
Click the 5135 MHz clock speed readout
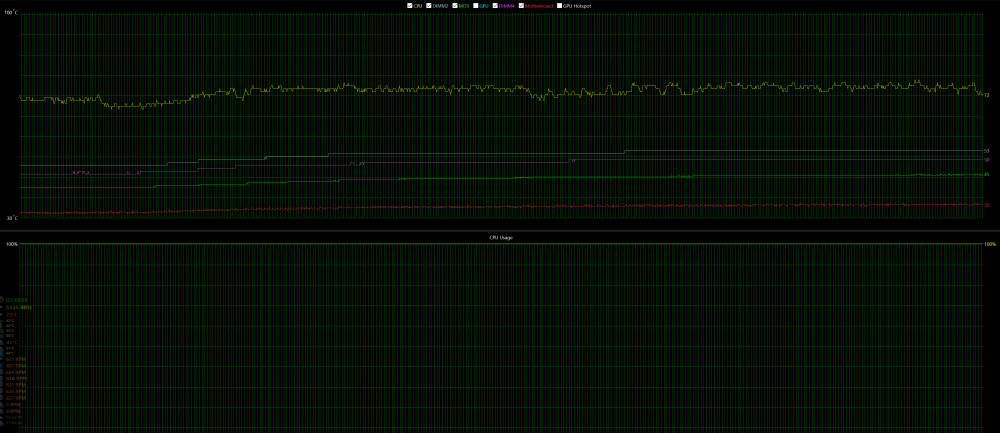[x=19, y=307]
